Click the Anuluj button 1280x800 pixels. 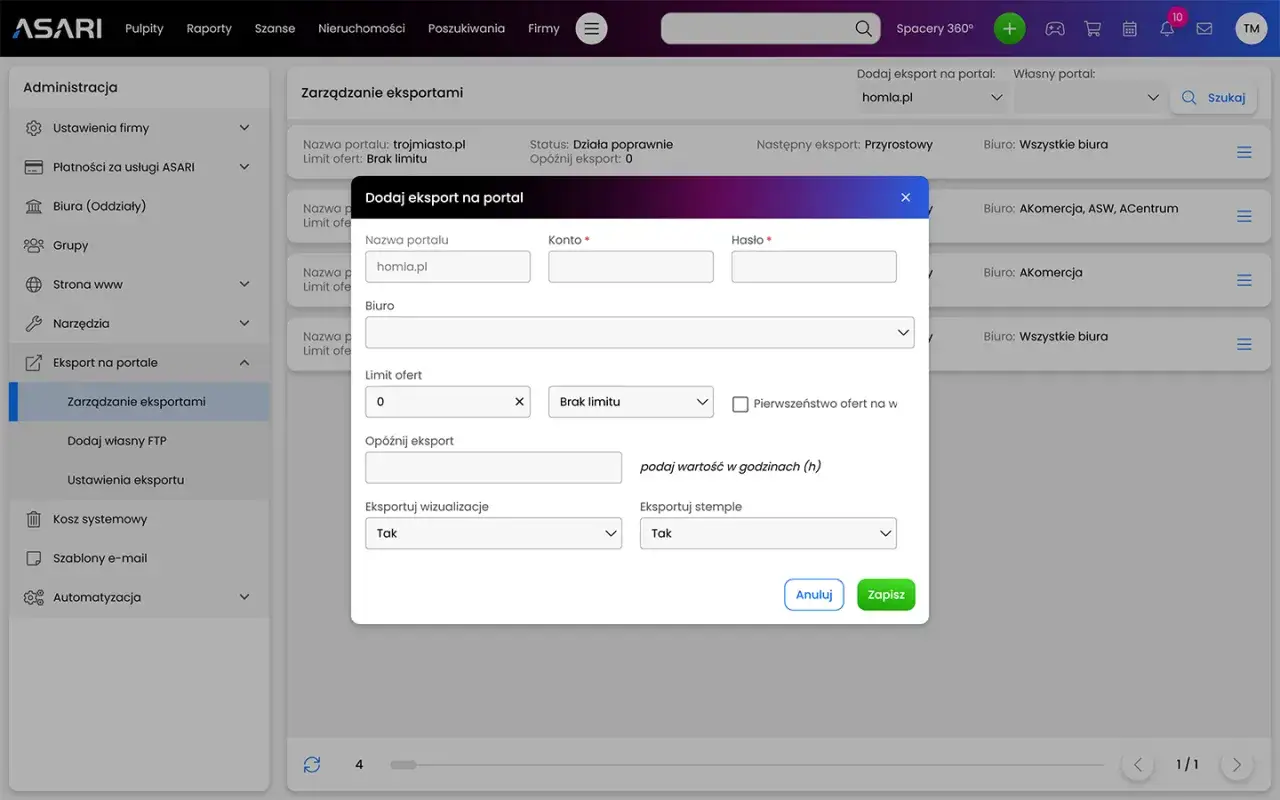814,595
